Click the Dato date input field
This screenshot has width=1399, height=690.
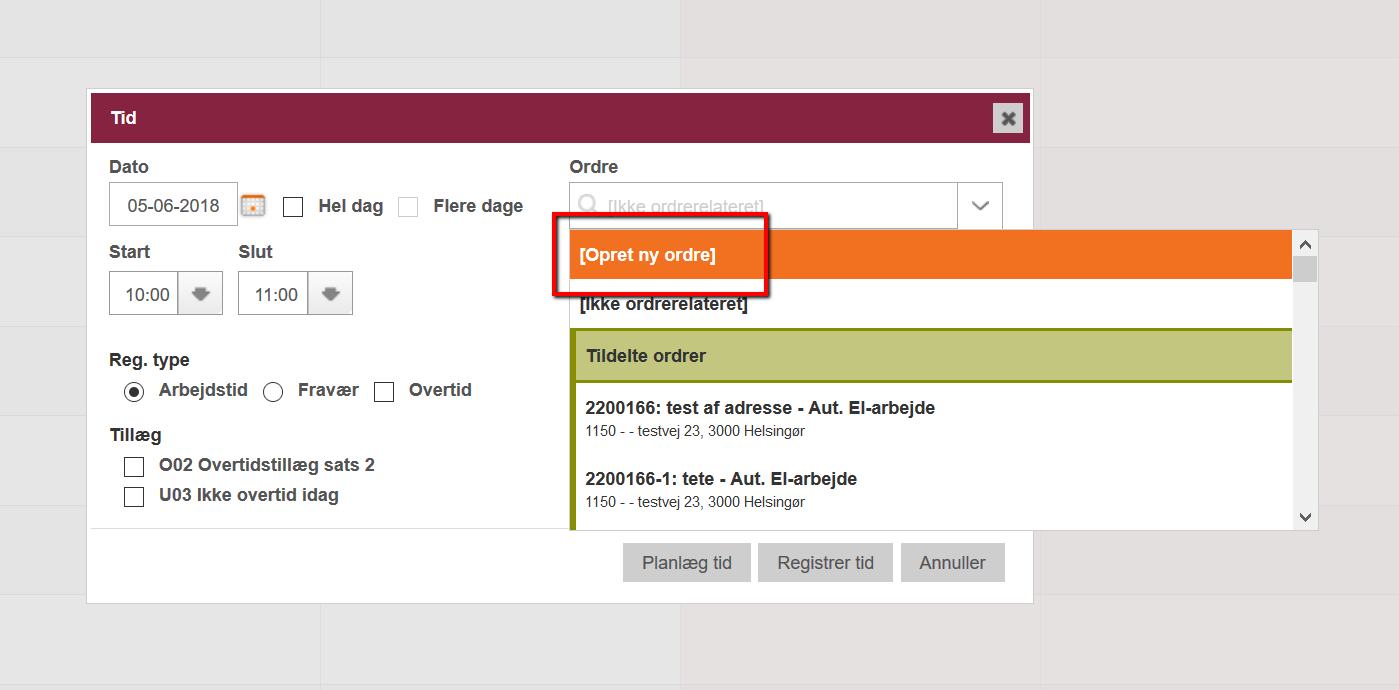pos(173,205)
